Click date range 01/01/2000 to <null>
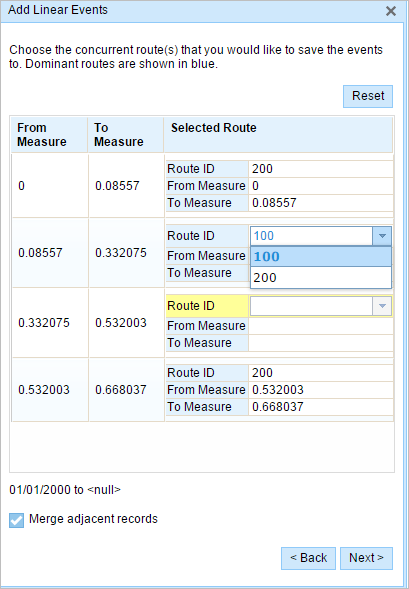Screen dimensions: 409x589 click(65, 490)
